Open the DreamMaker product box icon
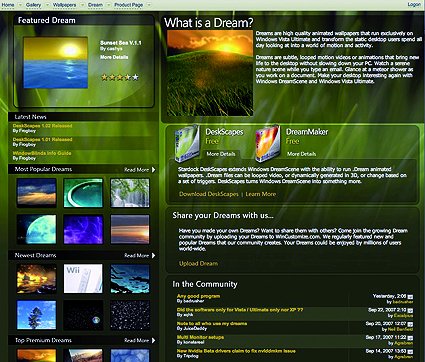 267,143
